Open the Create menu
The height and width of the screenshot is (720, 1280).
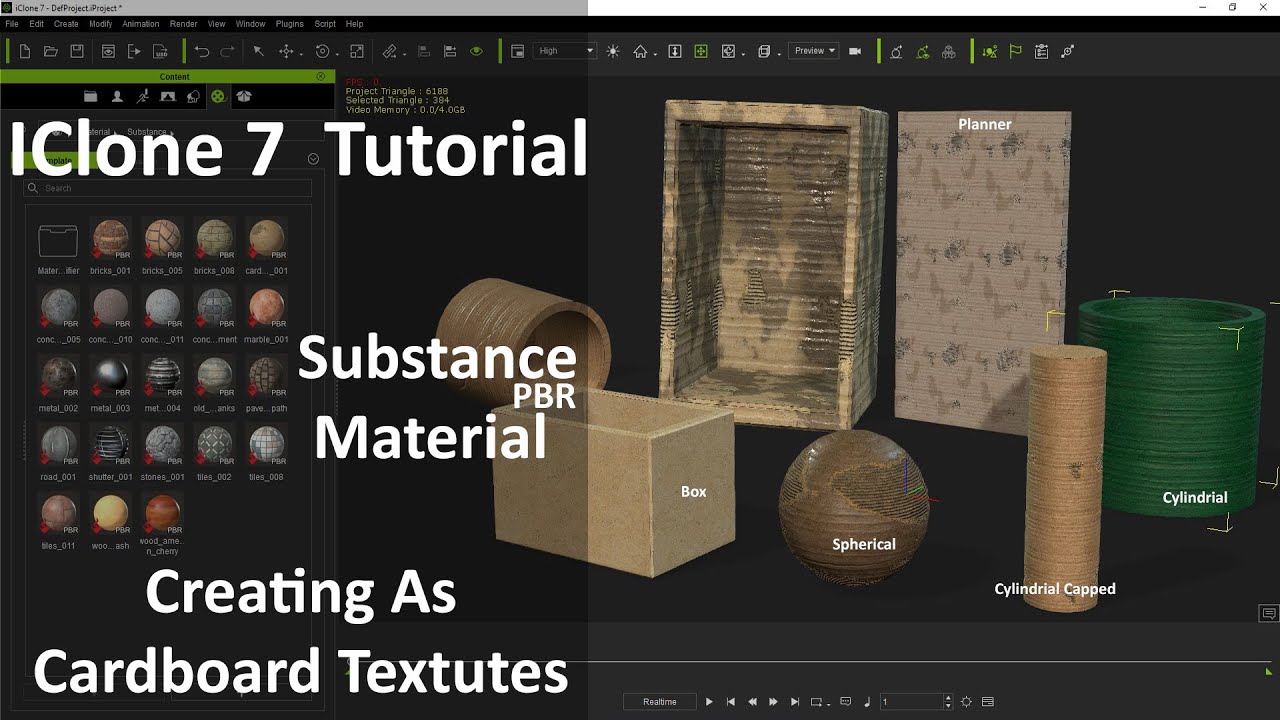click(x=66, y=23)
